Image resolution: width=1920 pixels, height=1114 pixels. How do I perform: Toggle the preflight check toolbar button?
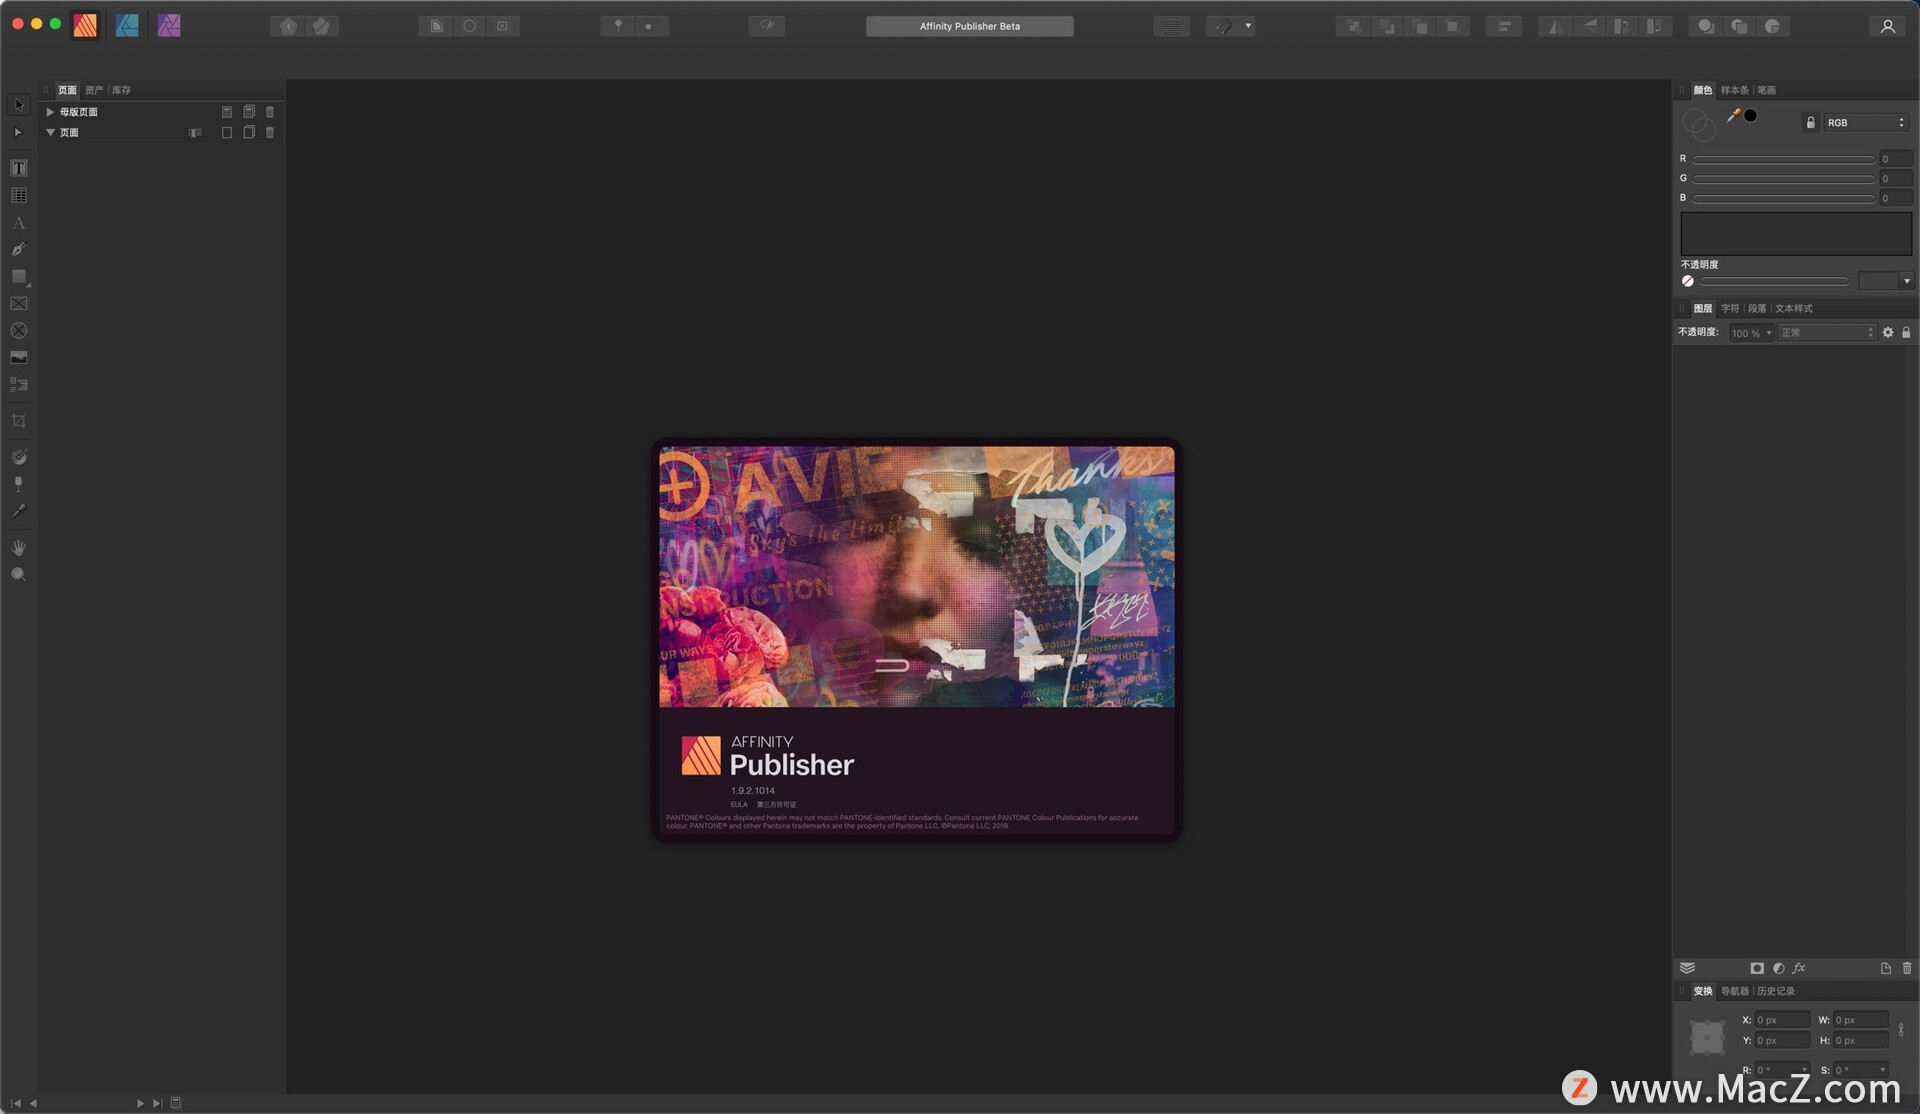click(x=767, y=26)
